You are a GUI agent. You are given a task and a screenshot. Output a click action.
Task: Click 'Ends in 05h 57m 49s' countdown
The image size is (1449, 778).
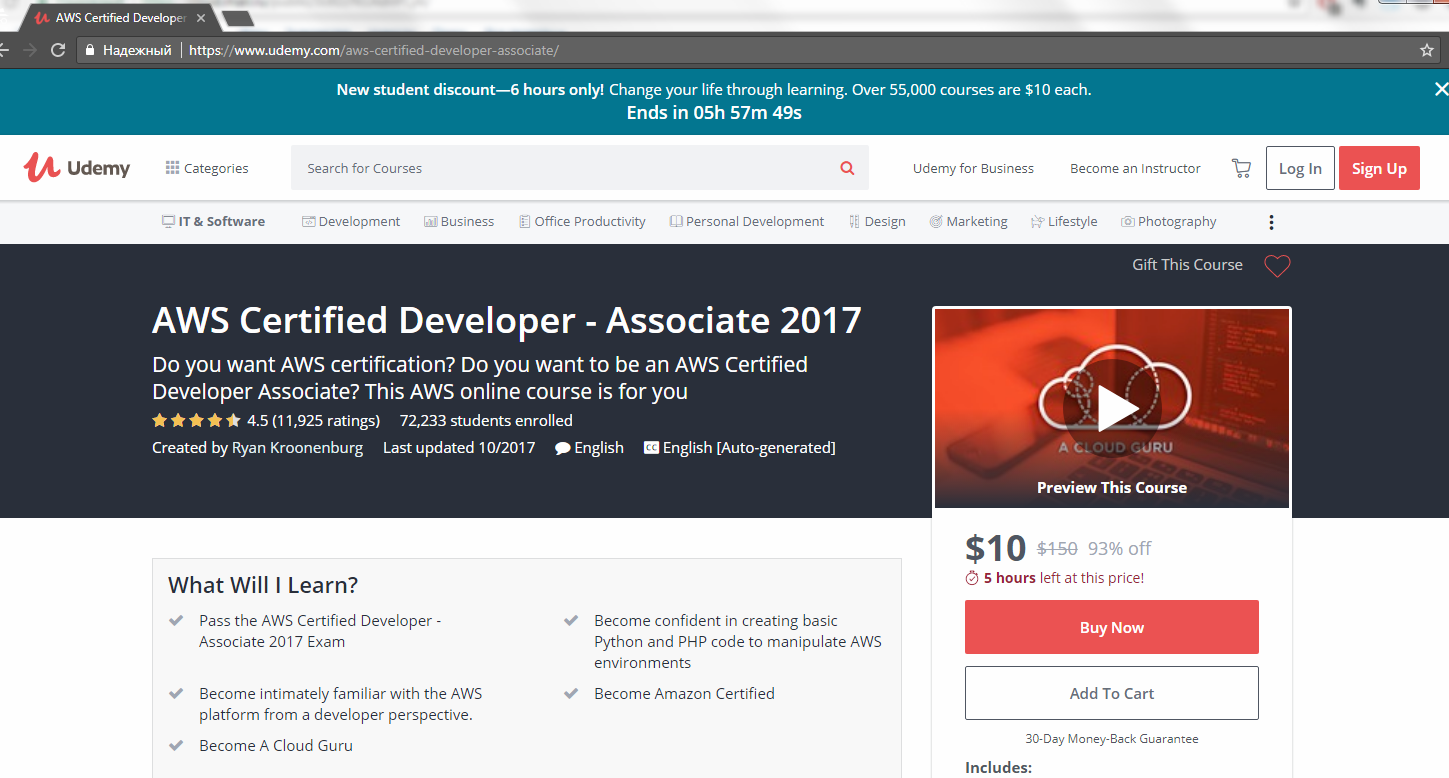[714, 112]
